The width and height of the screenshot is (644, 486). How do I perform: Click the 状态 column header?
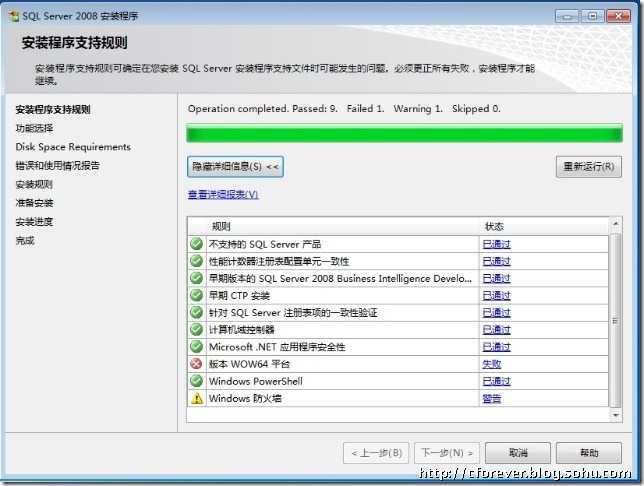544,226
